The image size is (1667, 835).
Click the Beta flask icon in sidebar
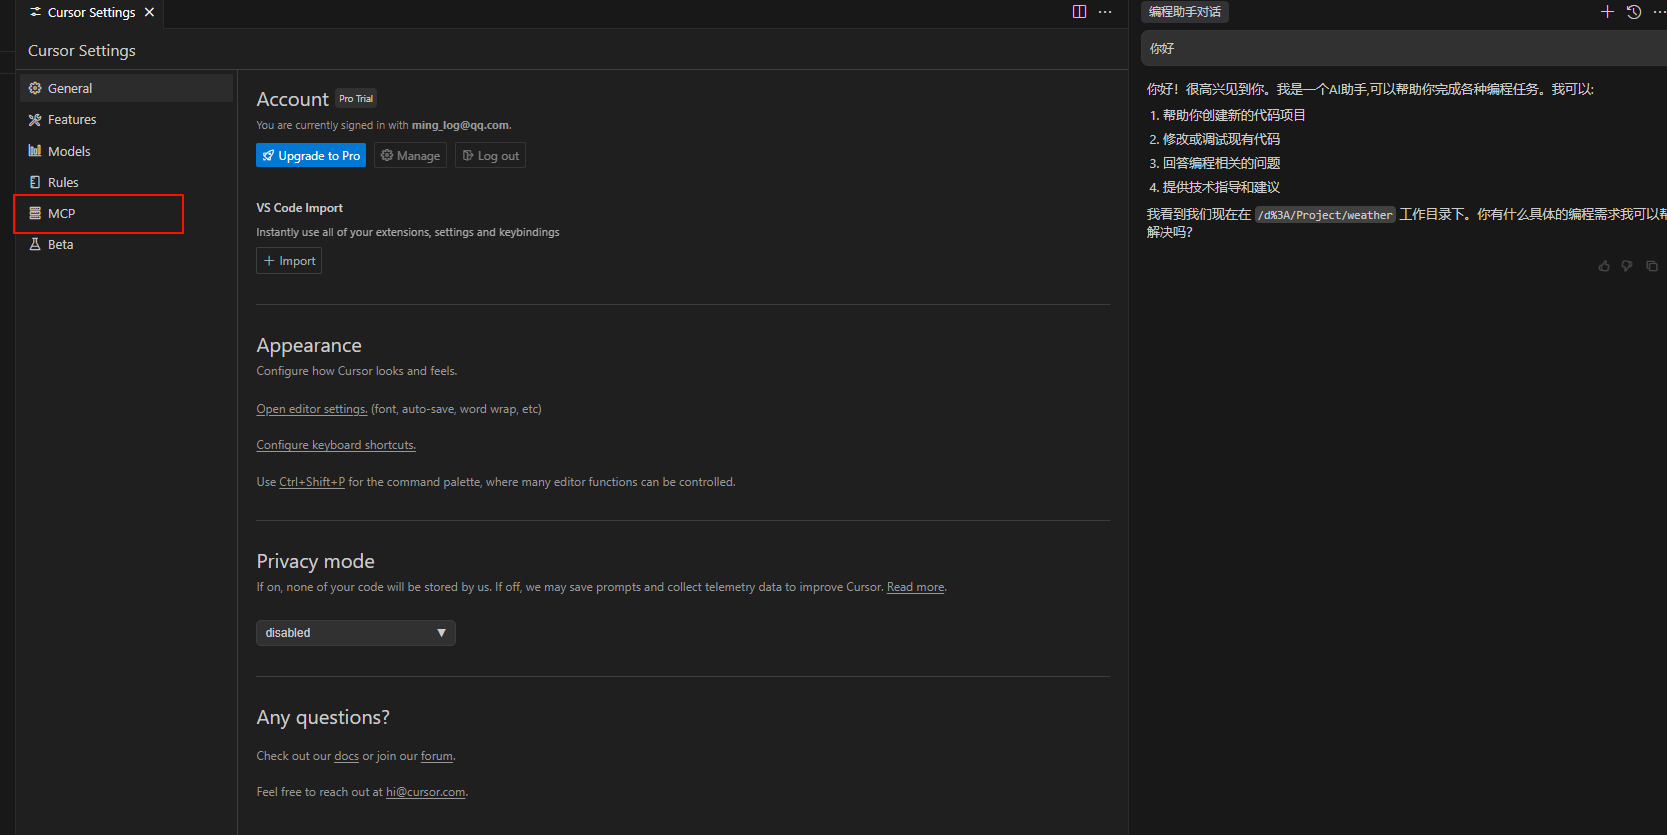pyautogui.click(x=35, y=244)
